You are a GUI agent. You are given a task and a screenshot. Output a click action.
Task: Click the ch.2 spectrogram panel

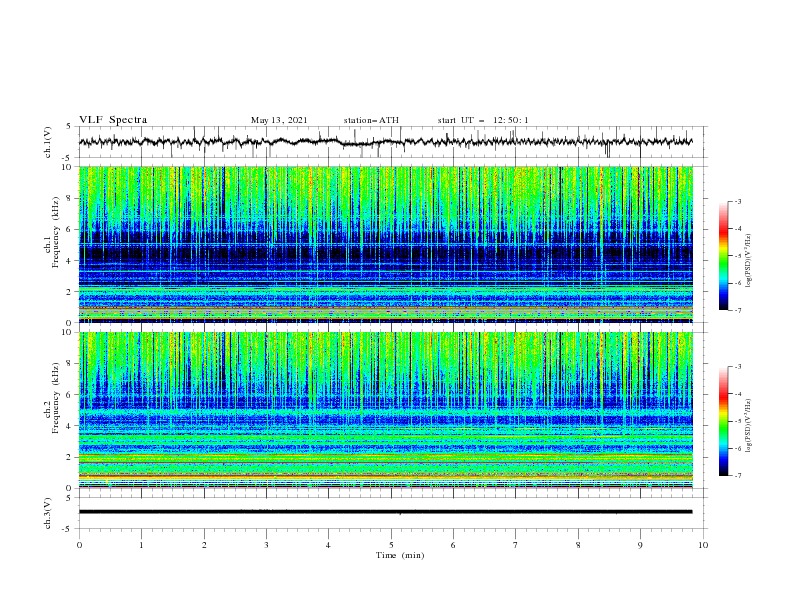click(385, 410)
